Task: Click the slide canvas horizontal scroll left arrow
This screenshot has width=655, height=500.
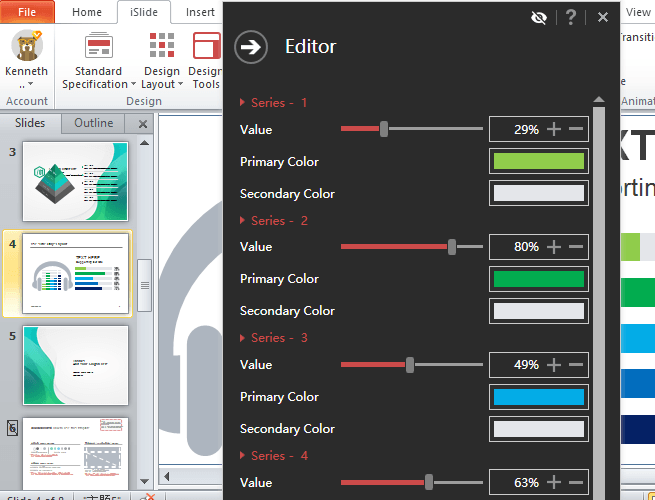Action: coord(167,477)
